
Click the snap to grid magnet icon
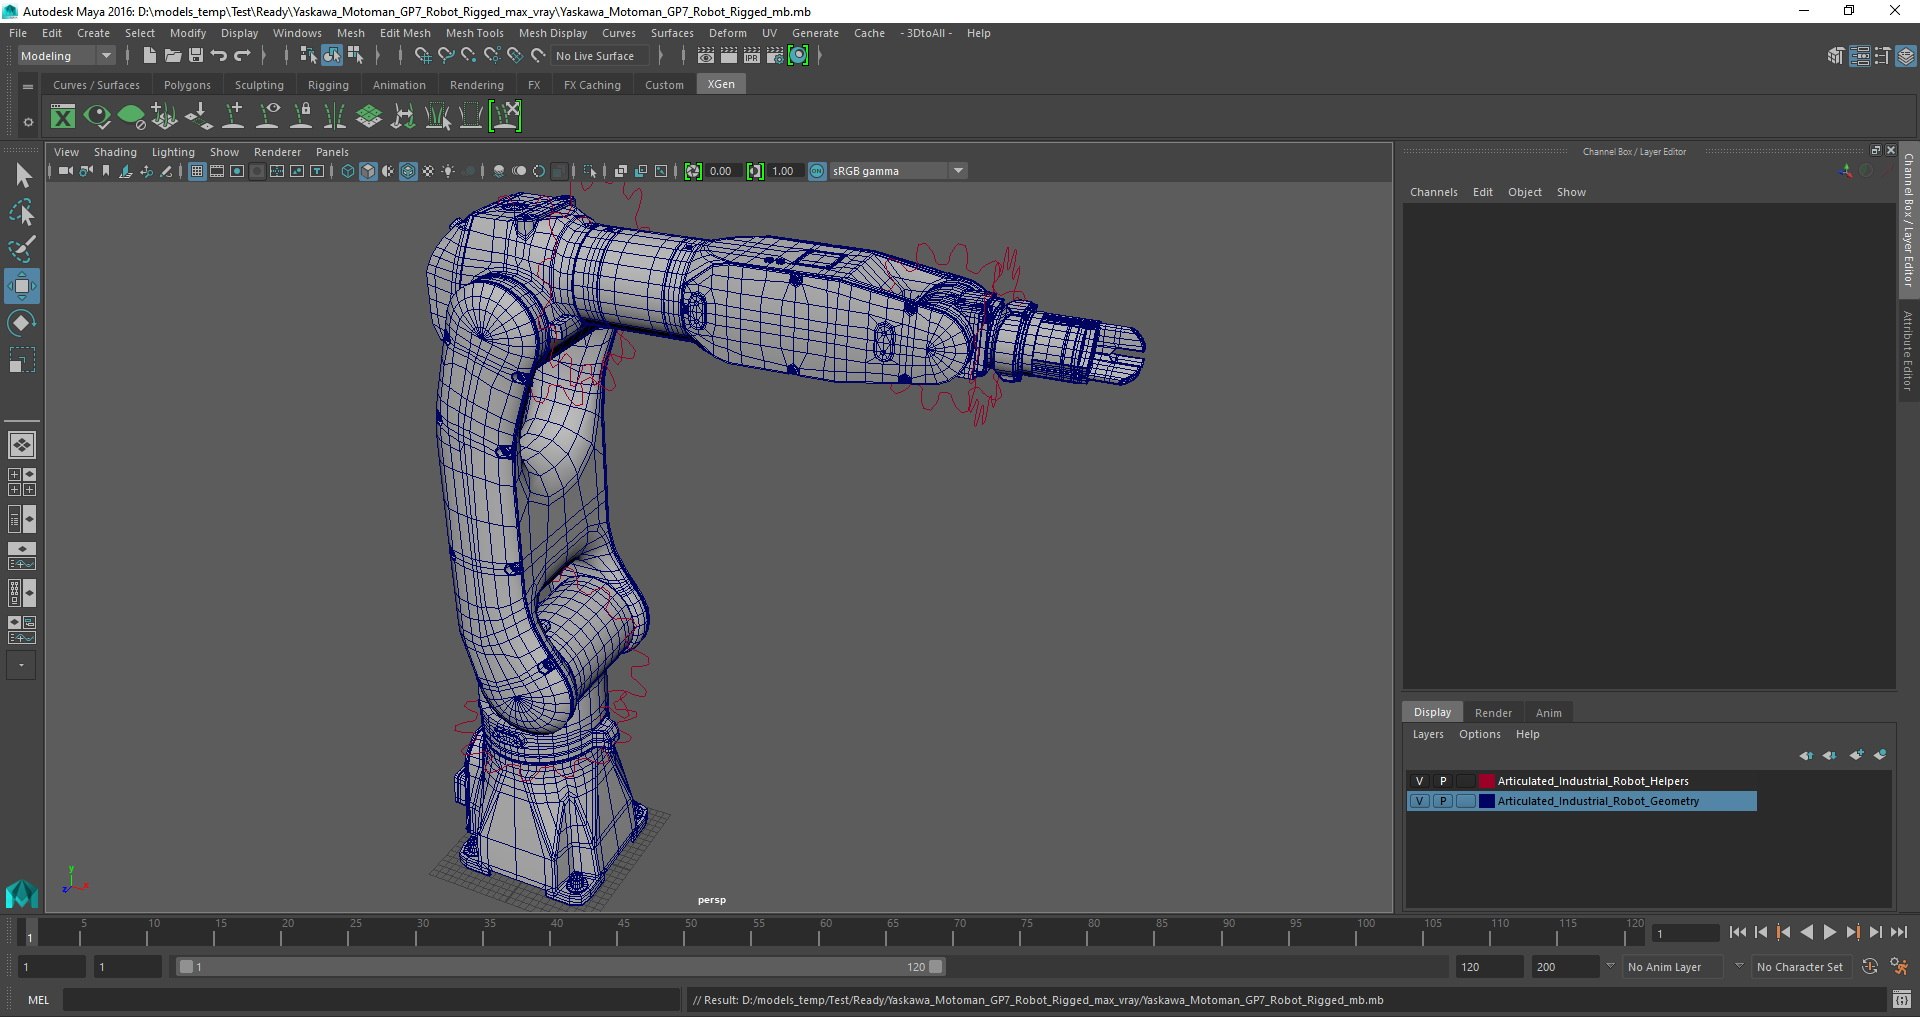point(422,56)
